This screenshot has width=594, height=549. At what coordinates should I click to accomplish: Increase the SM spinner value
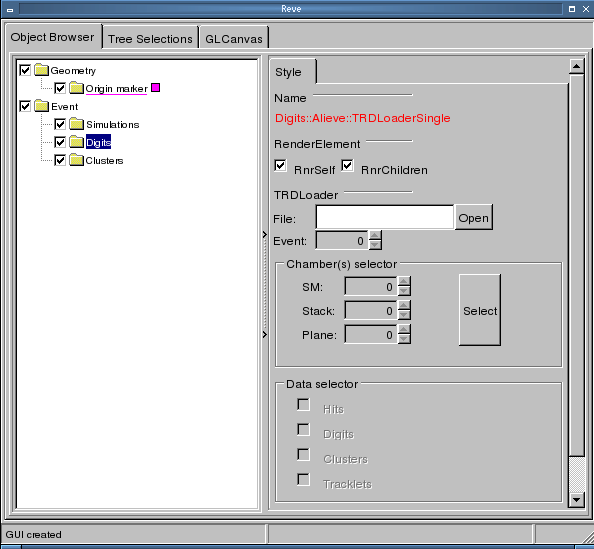pos(404,282)
